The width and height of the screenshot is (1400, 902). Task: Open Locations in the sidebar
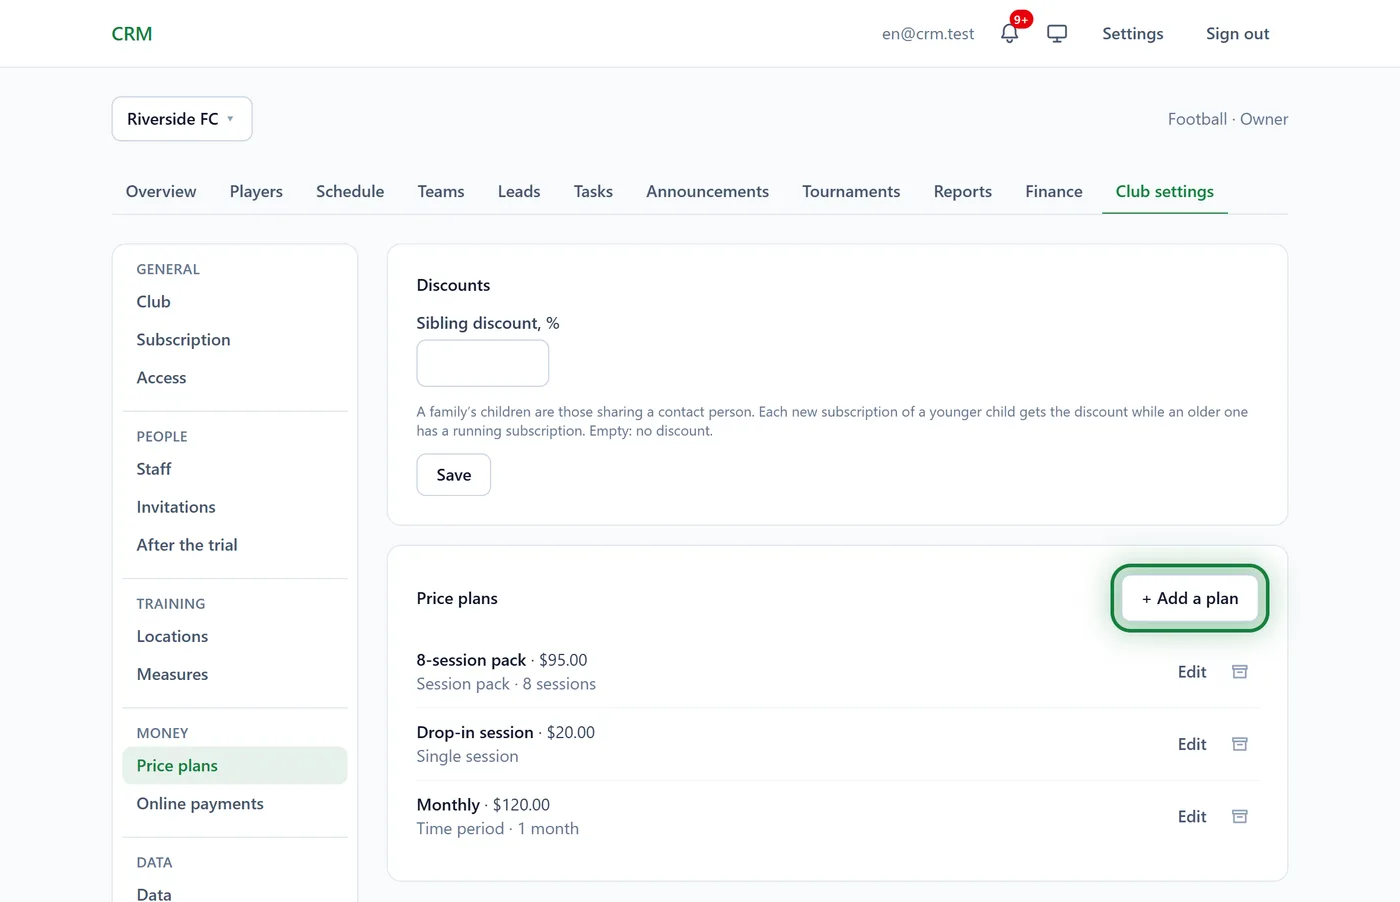pos(235,636)
